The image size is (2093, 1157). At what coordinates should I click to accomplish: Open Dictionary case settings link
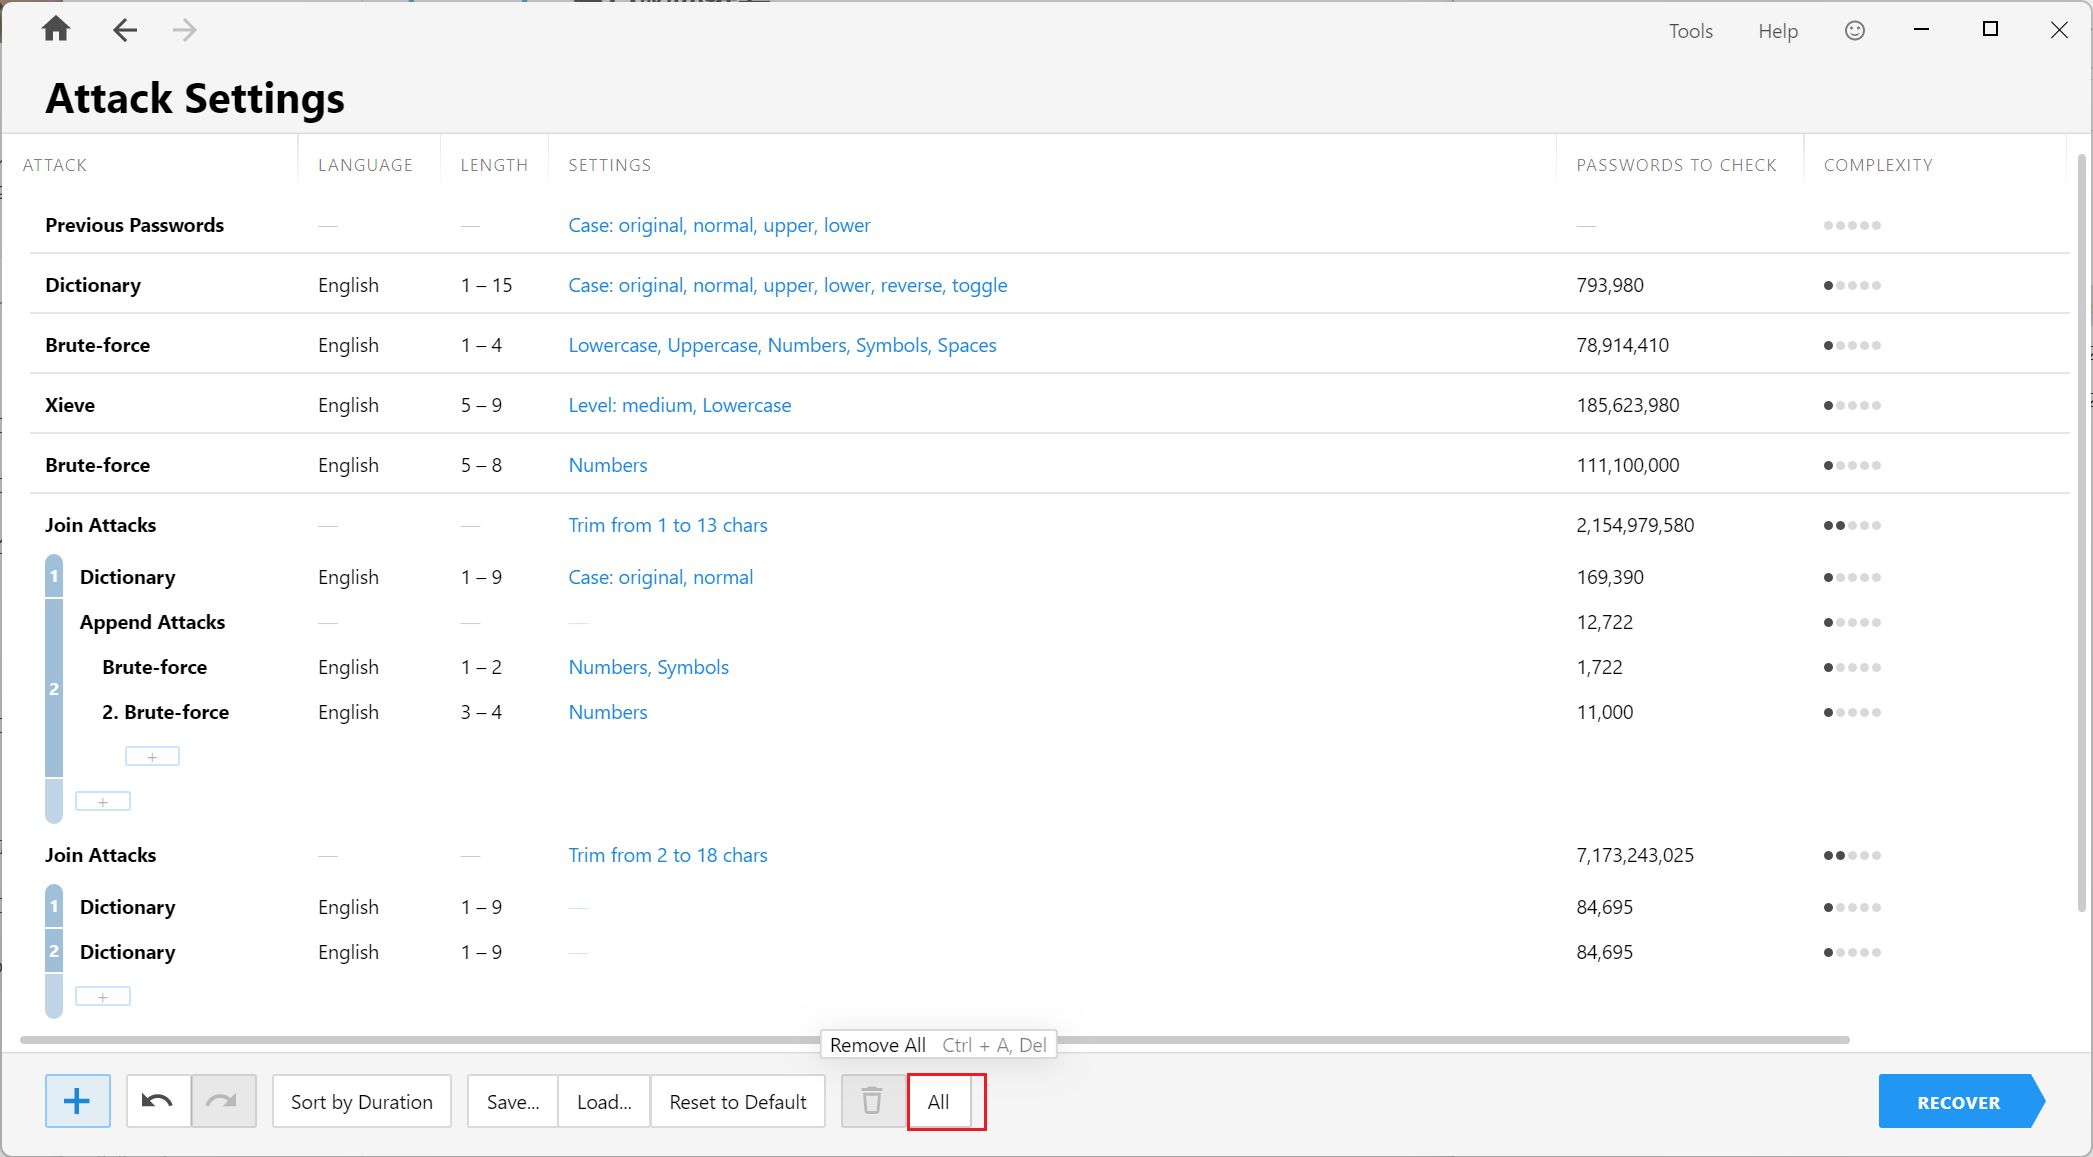pos(787,285)
